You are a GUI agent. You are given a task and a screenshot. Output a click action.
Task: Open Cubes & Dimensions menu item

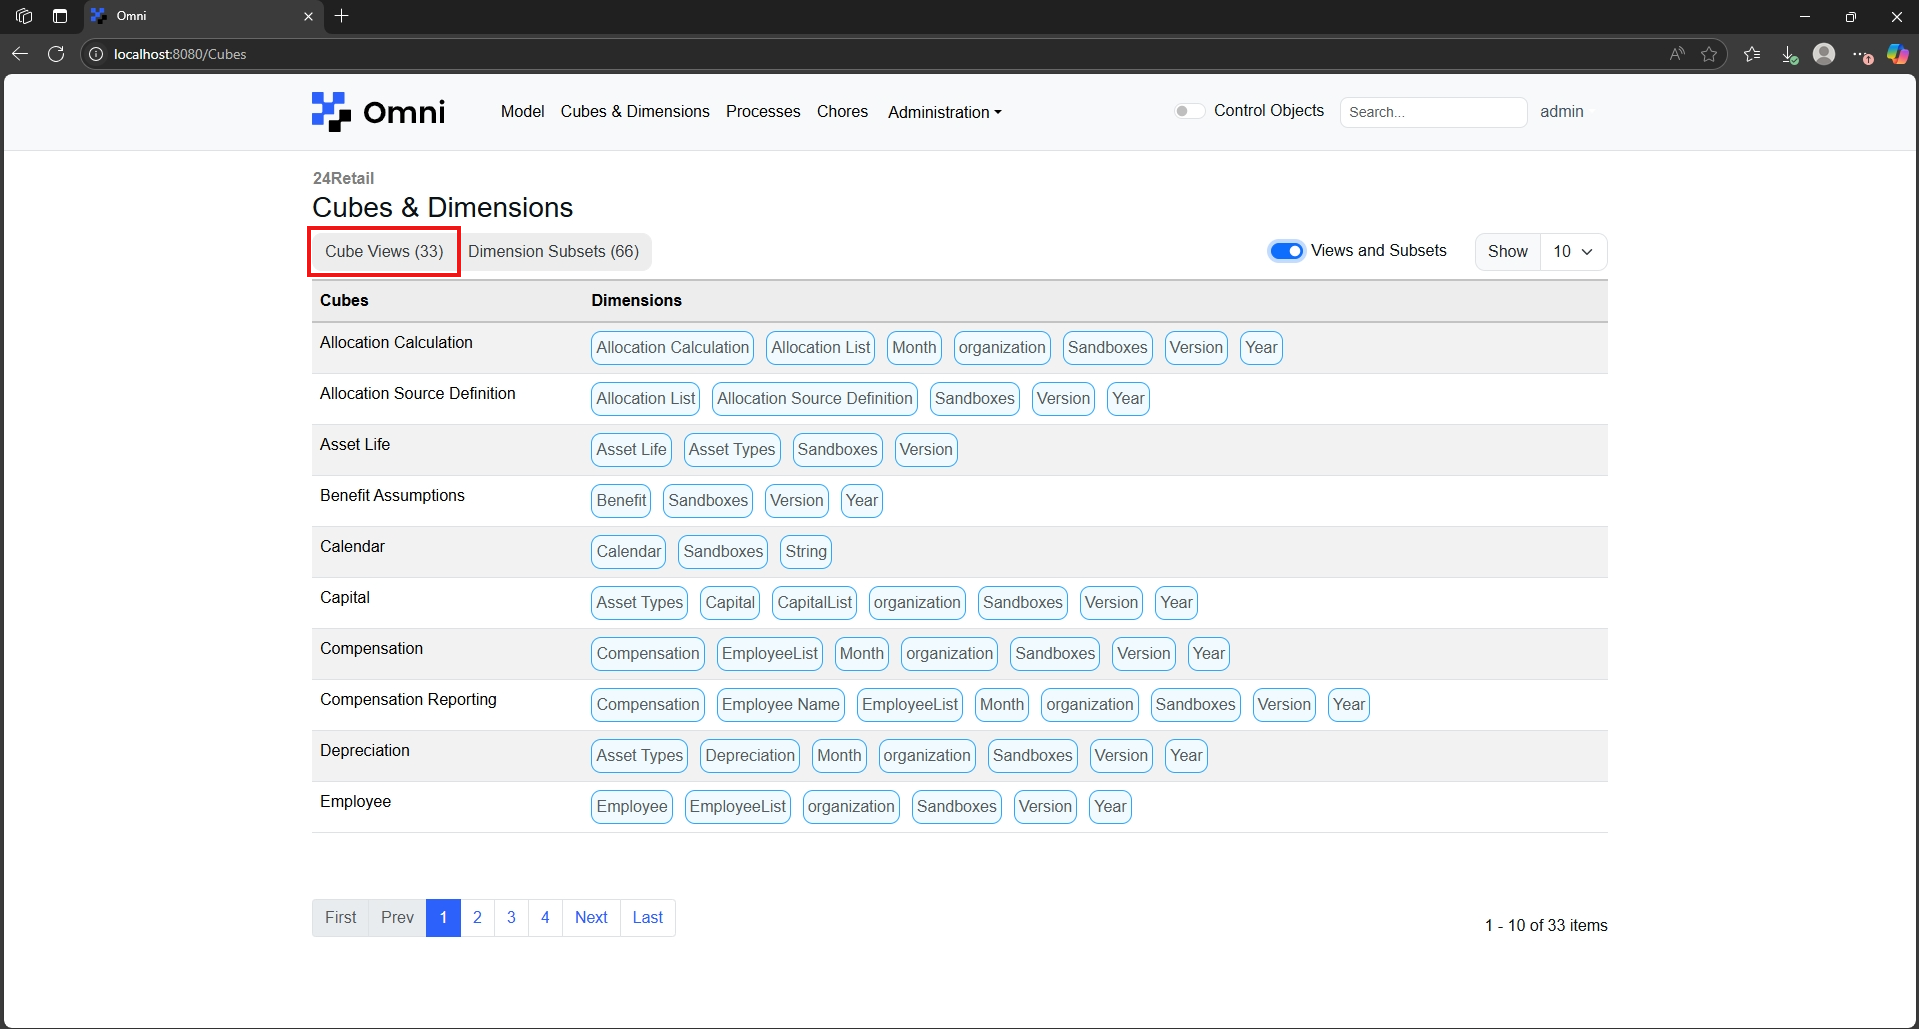point(635,112)
